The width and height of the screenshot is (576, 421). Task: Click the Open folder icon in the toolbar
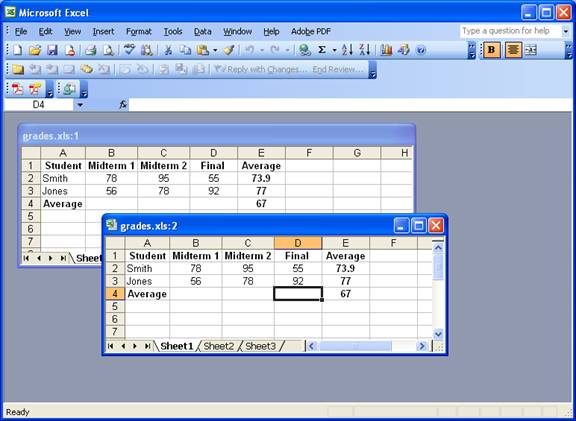(35, 50)
